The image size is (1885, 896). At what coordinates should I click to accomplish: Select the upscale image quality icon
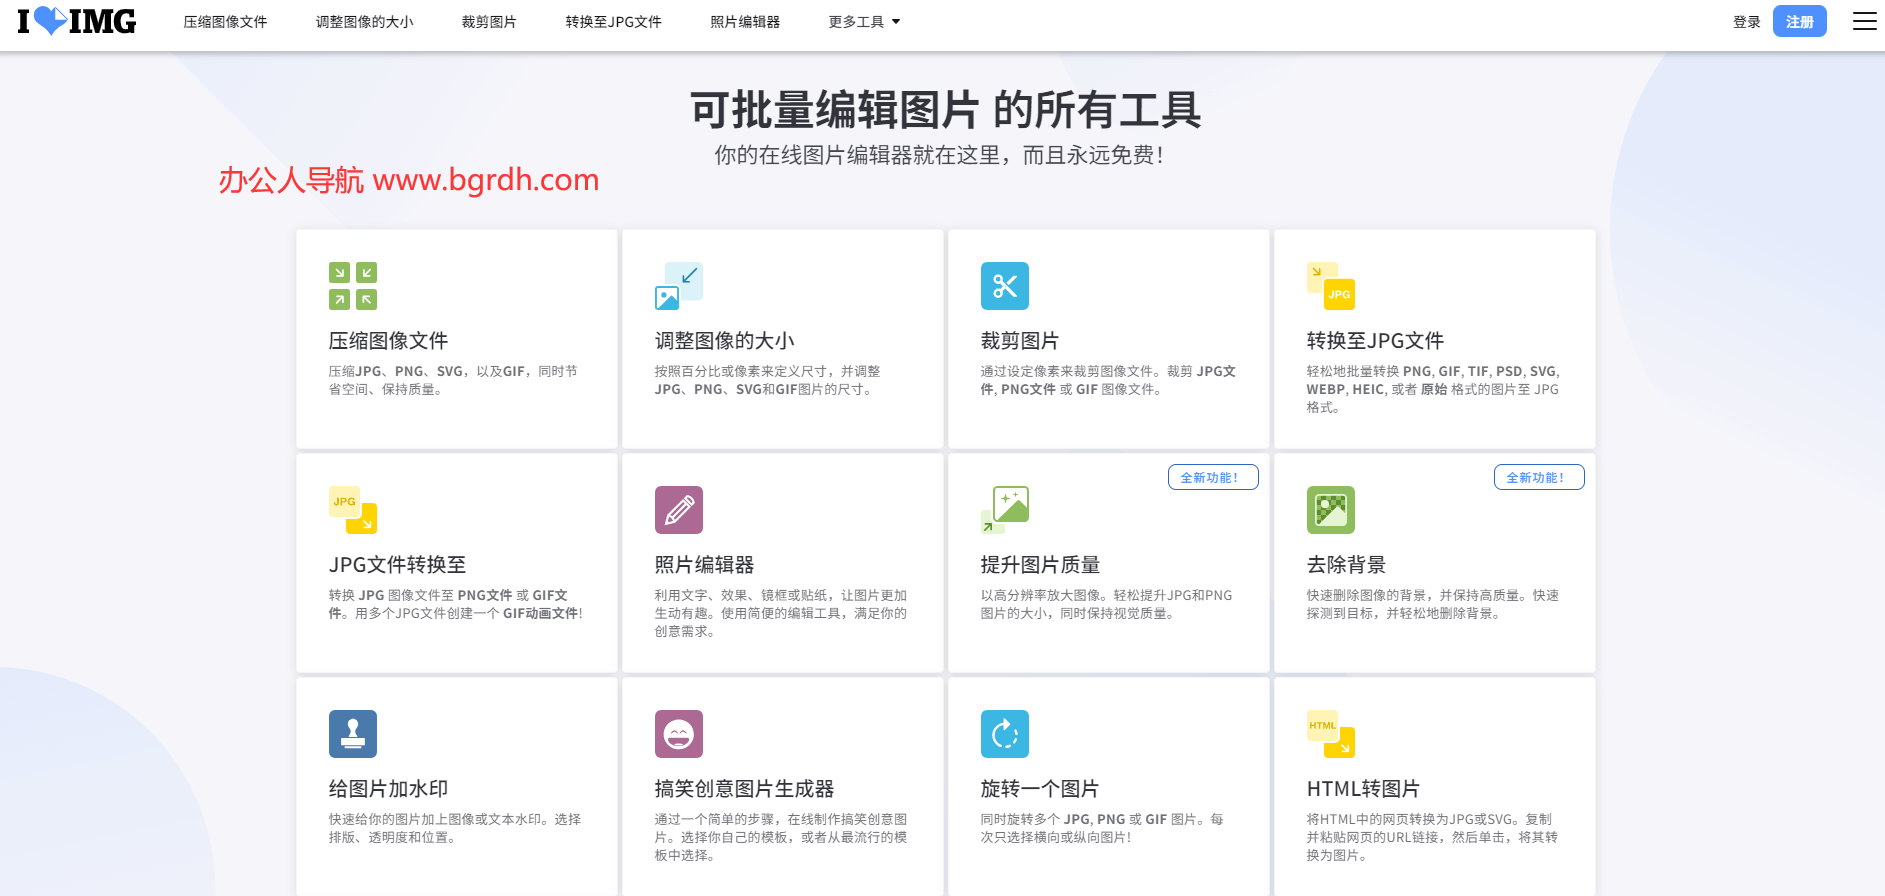click(1005, 510)
